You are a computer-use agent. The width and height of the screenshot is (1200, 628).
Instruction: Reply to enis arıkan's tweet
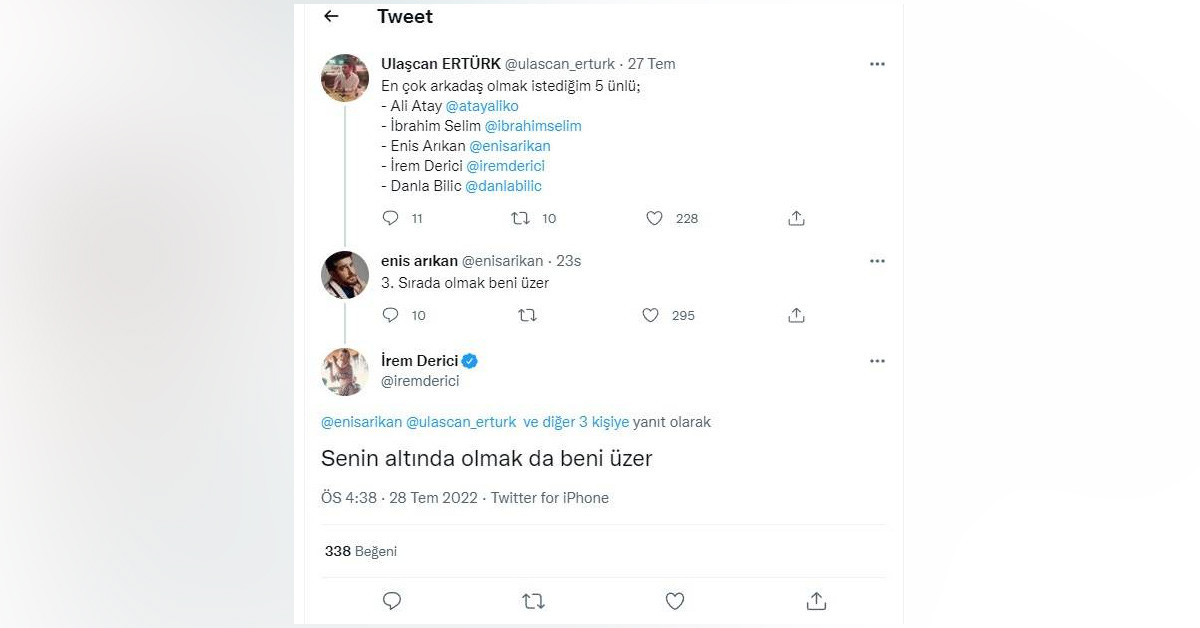(390, 315)
